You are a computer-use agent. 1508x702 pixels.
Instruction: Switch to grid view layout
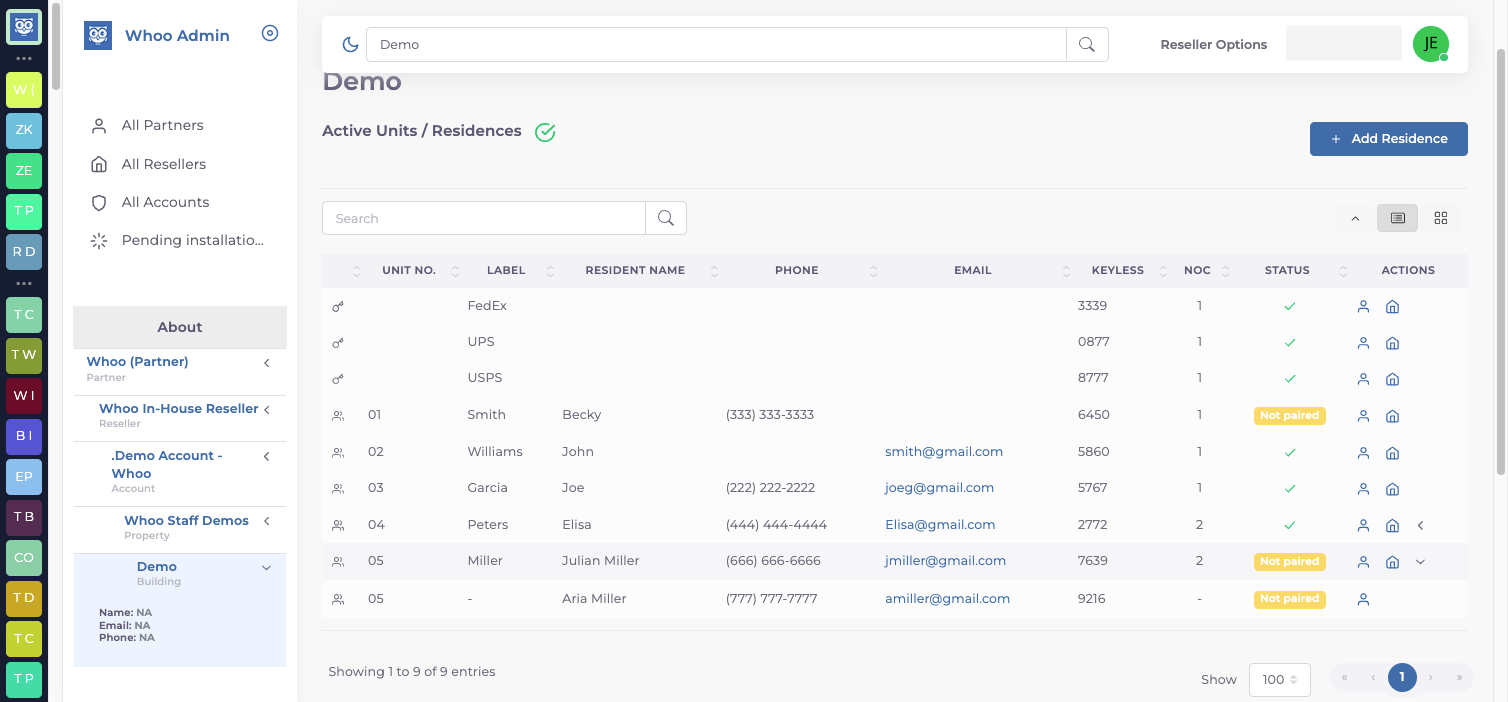(1441, 218)
